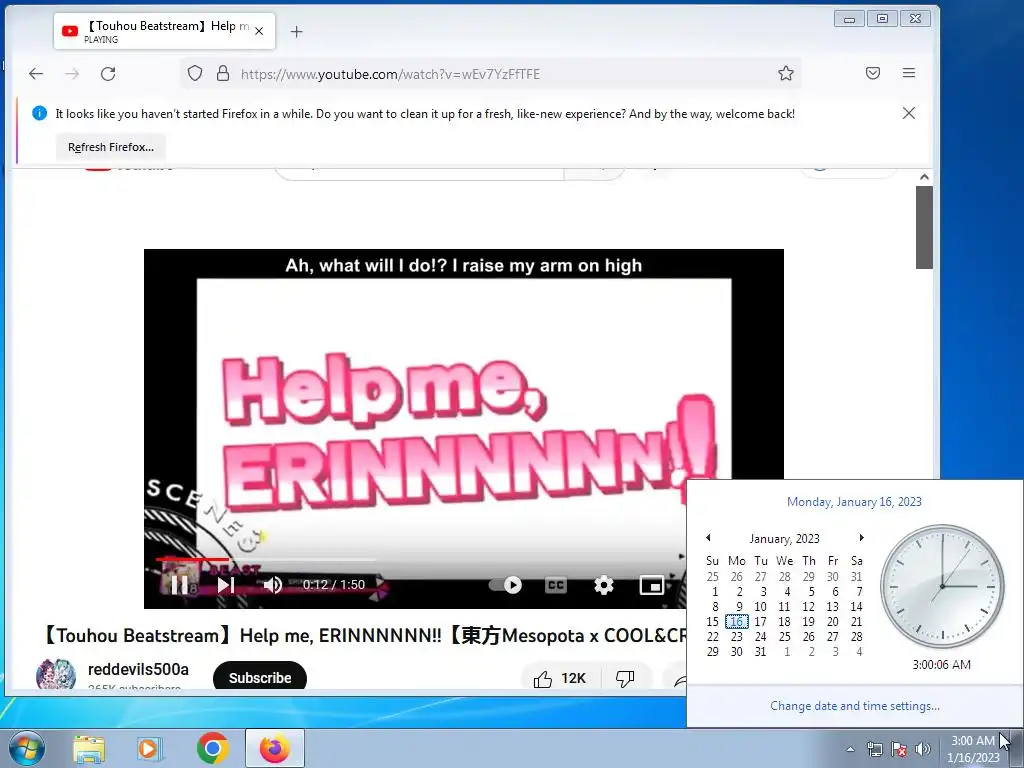Open the Windows Start menu
Screen dimensions: 1024x768
[x=27, y=748]
